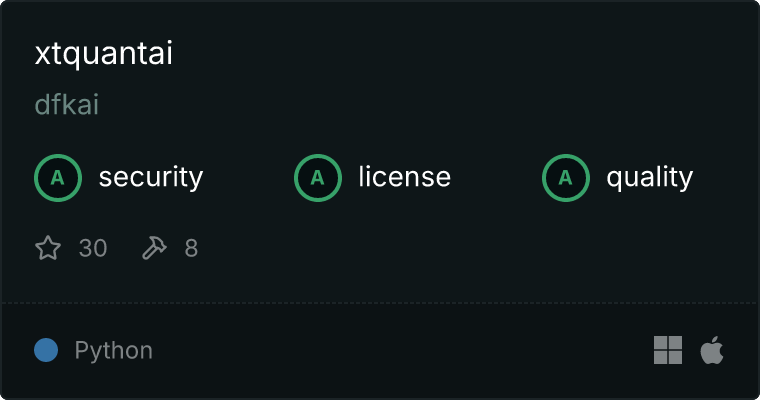The height and width of the screenshot is (400, 760).
Task: Click the blue Python language dot
Action: coord(46,350)
